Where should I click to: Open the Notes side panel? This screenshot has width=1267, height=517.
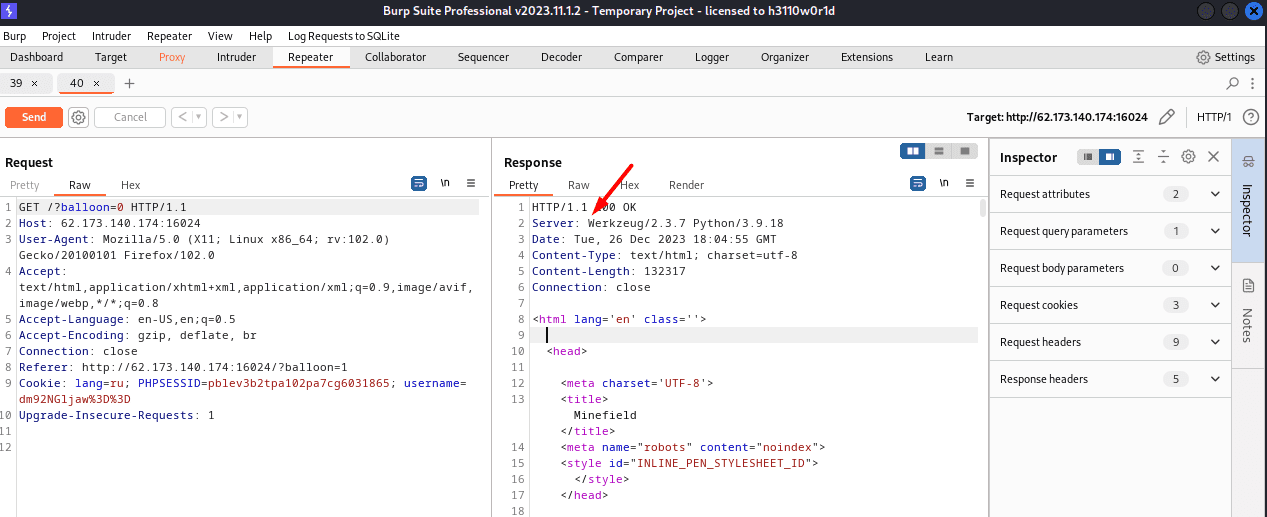[1247, 310]
